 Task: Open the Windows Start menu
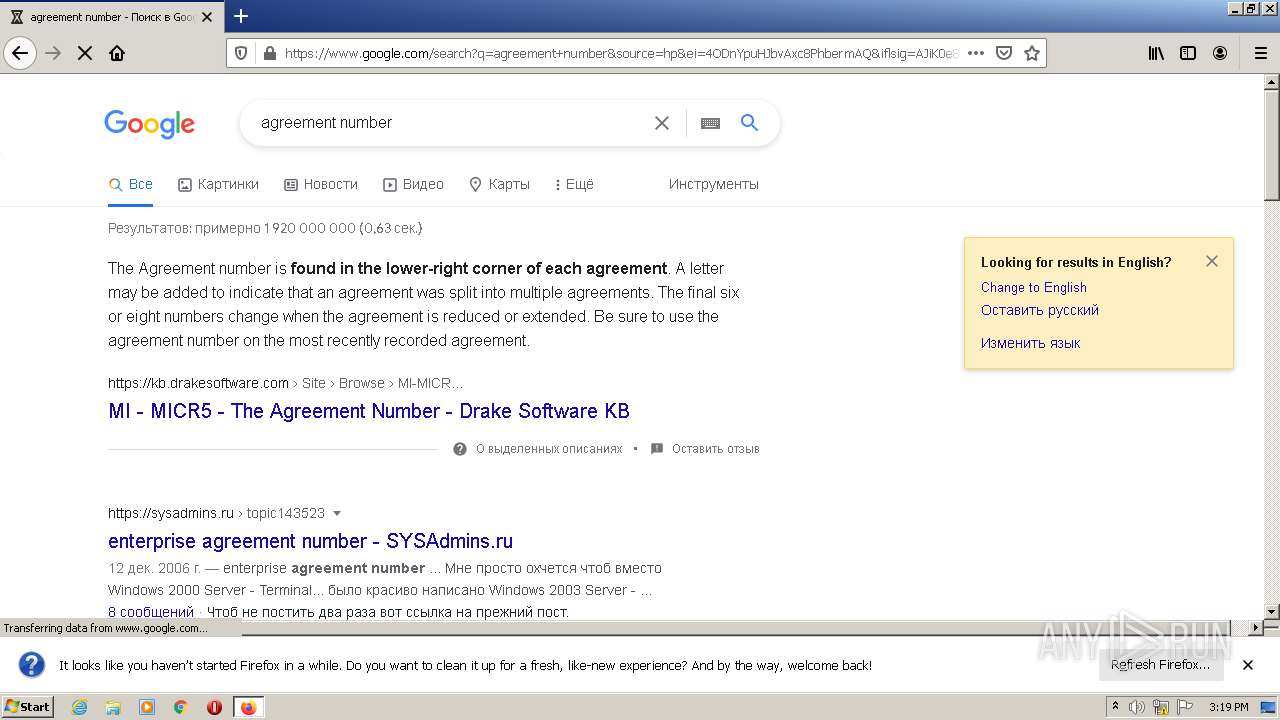28,707
